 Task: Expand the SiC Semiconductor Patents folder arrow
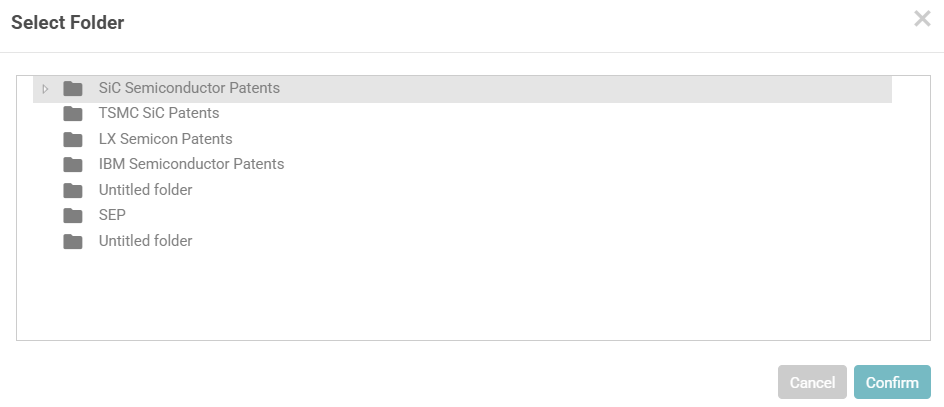45,89
